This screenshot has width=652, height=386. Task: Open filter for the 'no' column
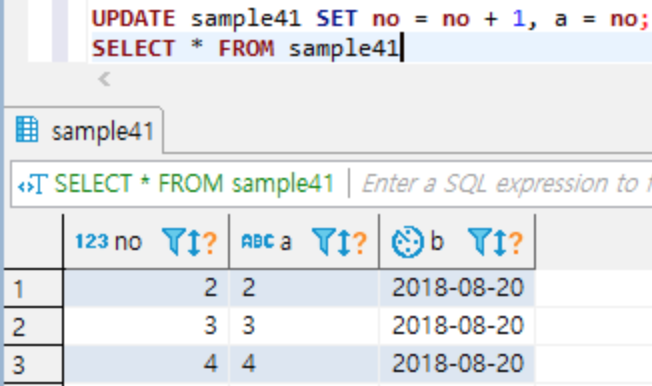[173, 241]
